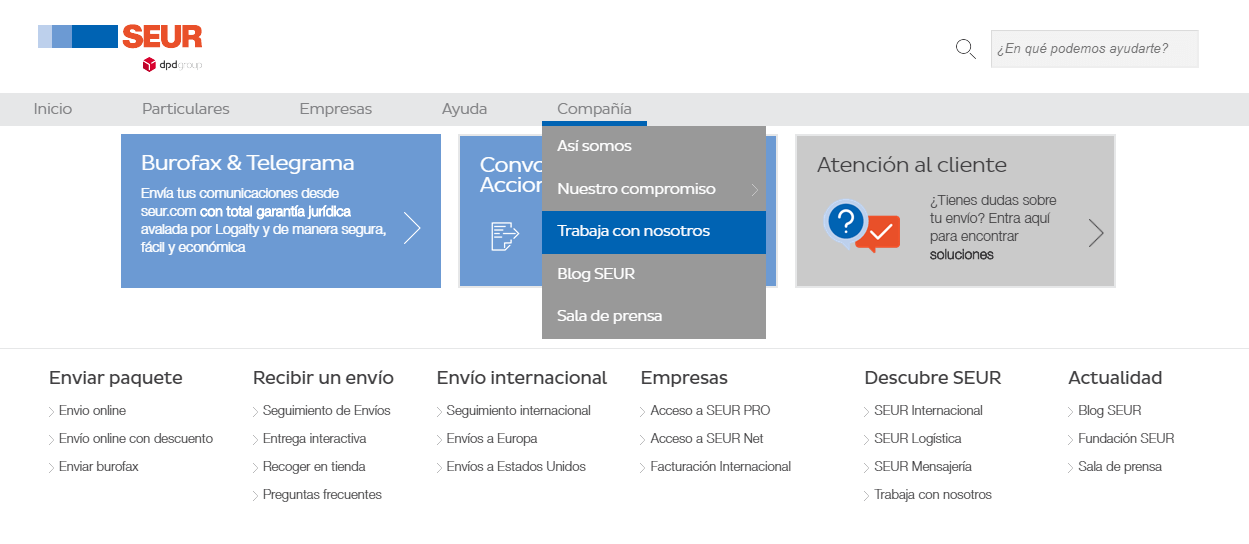The width and height of the screenshot is (1249, 544).
Task: Open the Ayuda navigation item
Action: coord(465,109)
